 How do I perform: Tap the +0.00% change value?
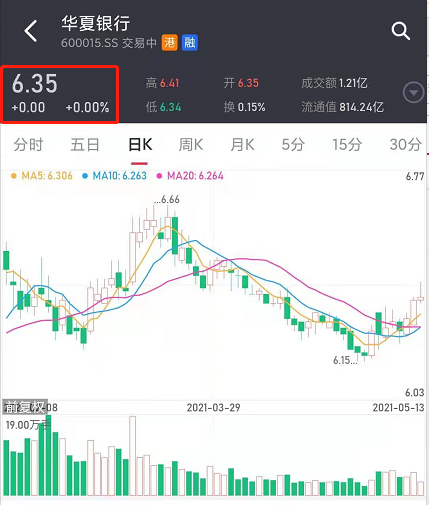[x=87, y=108]
